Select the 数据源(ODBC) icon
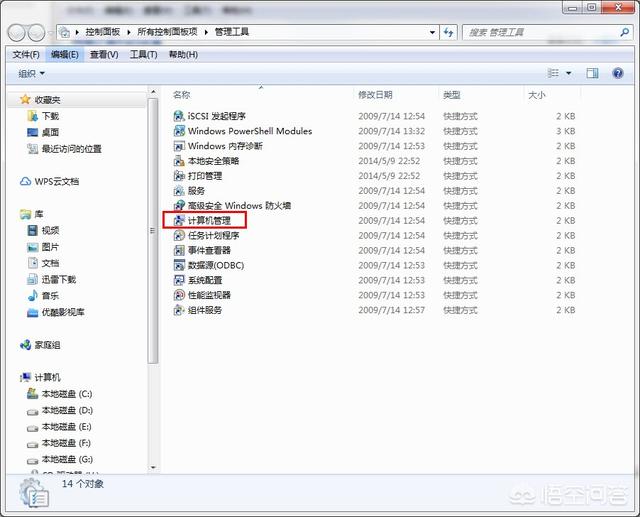 click(x=179, y=265)
